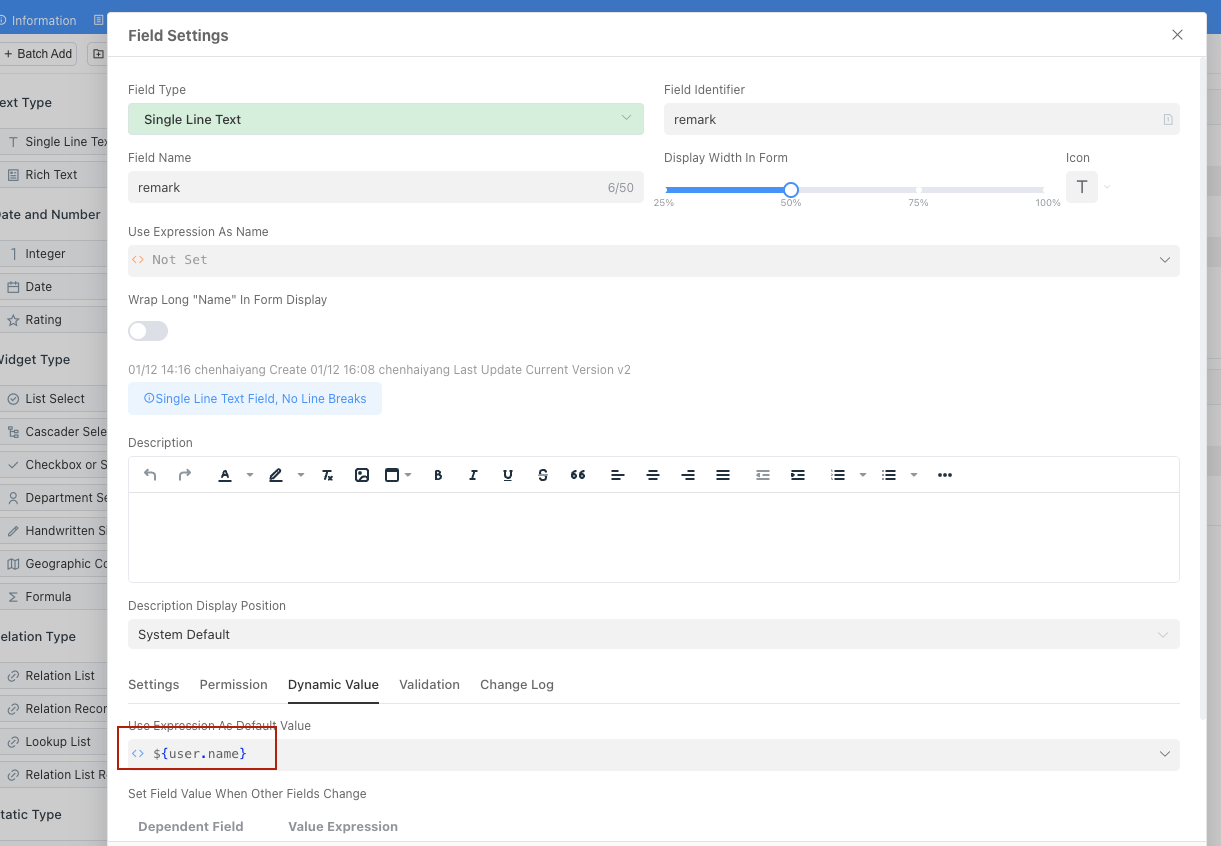
Task: Insert a blockquote in the Description editor
Action: [x=578, y=475]
